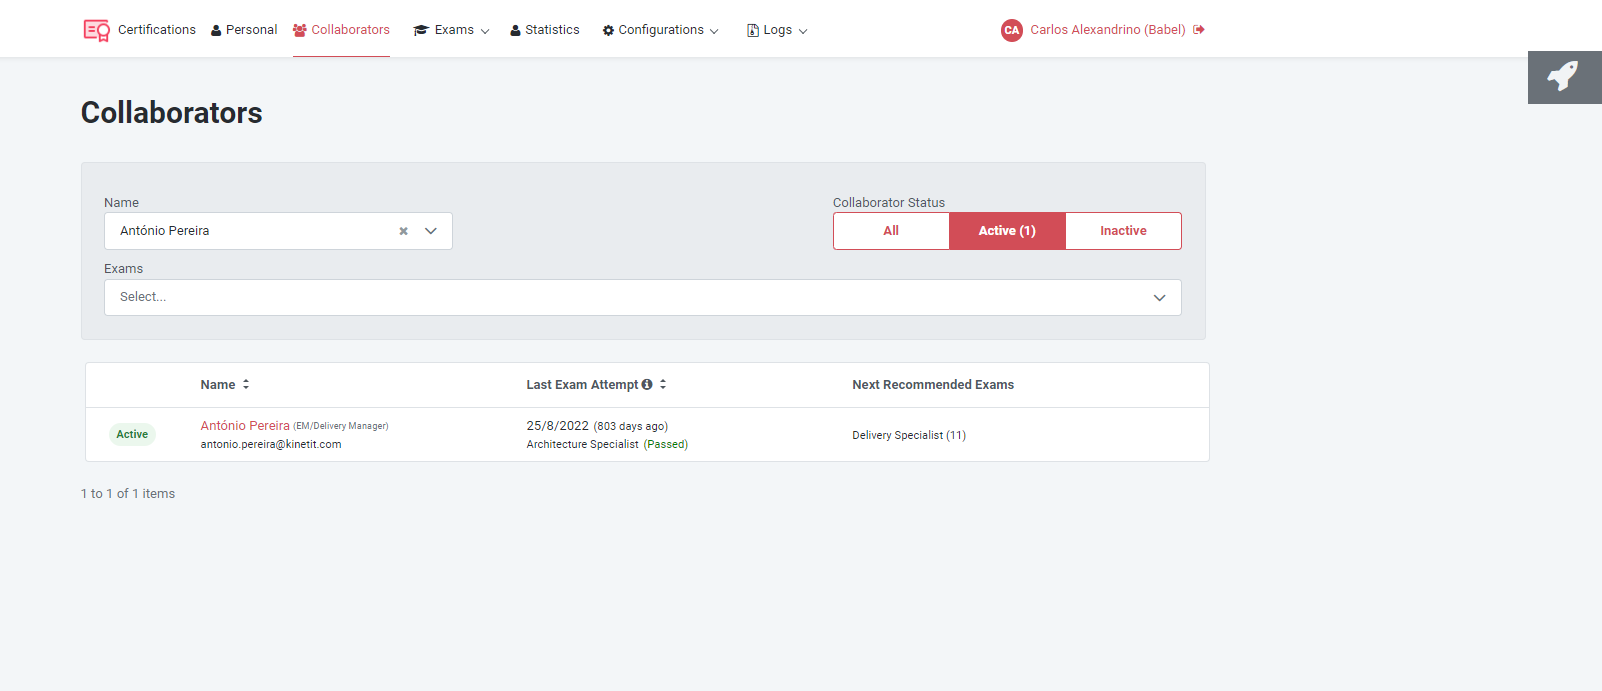Viewport: 1602px width, 691px height.
Task: Expand the Name dropdown arrow
Action: (431, 231)
